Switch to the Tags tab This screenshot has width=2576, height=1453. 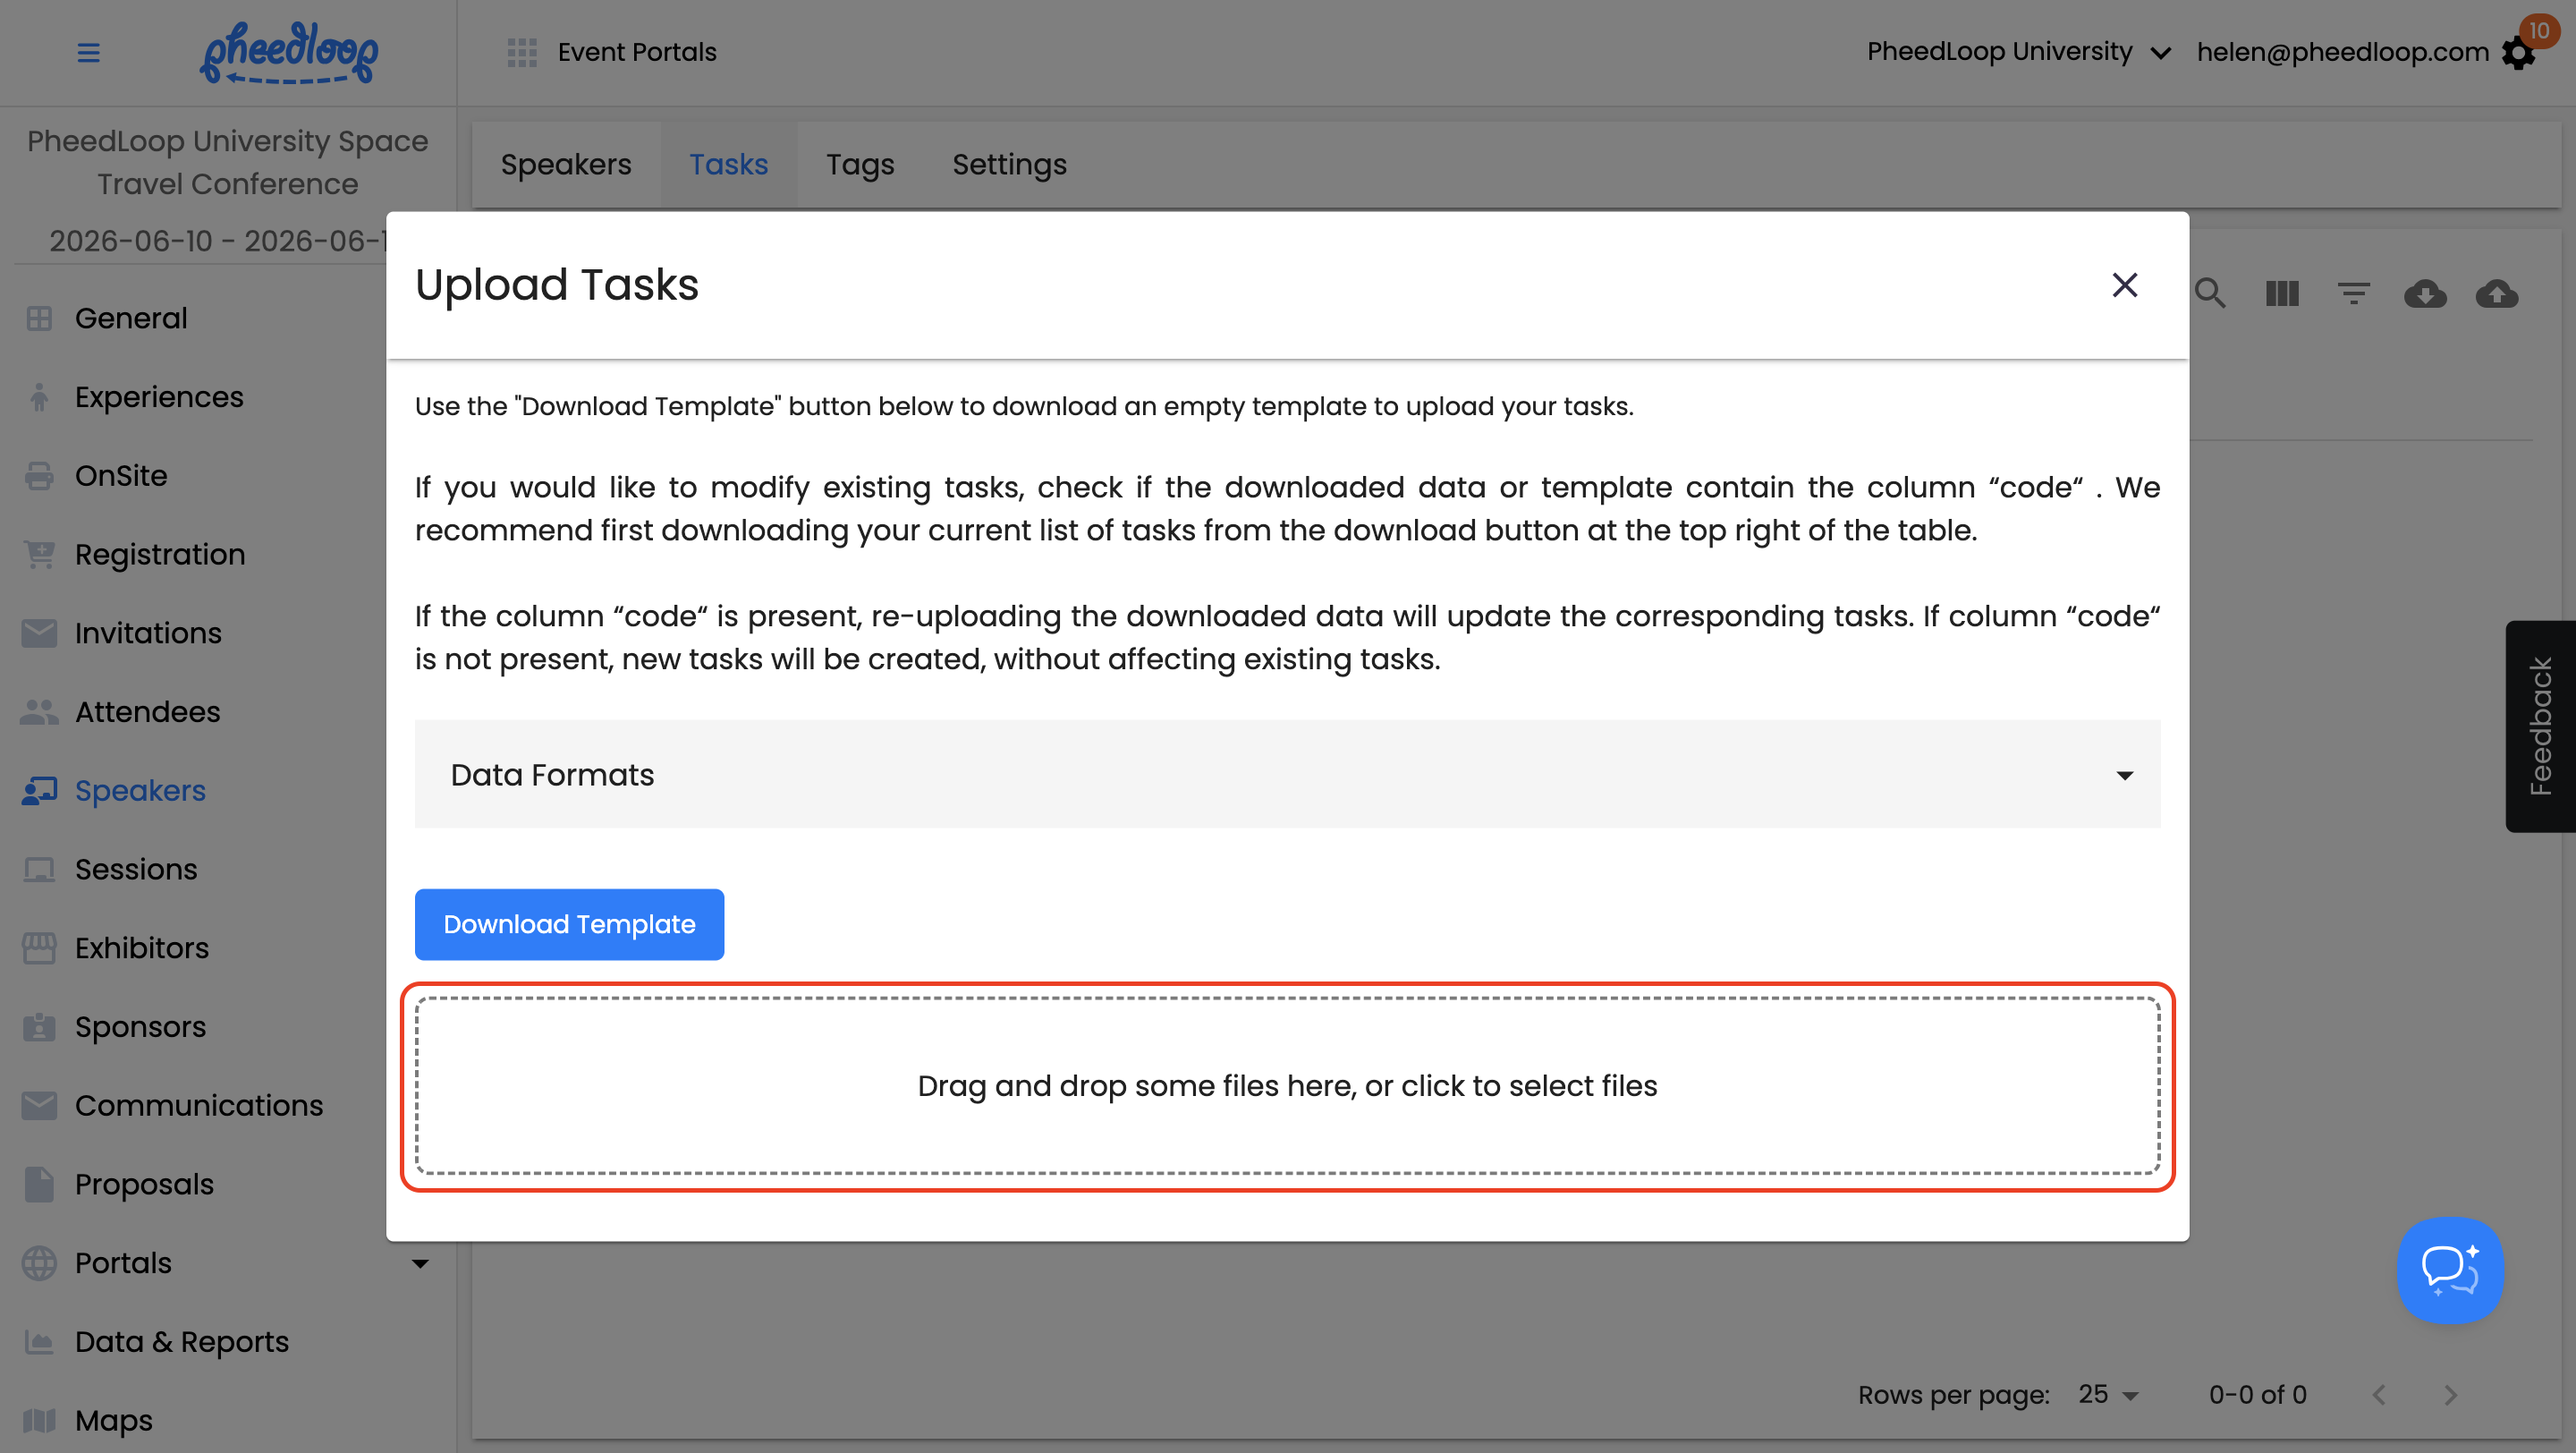pos(859,164)
